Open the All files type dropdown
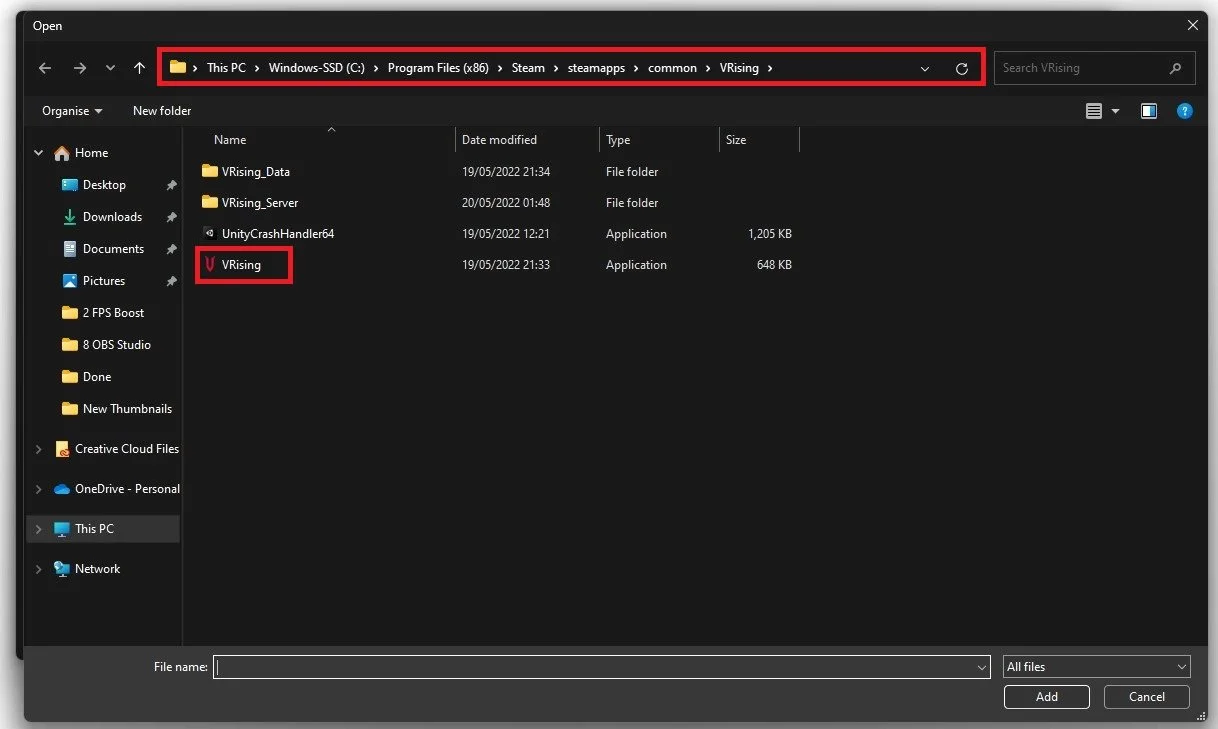The image size is (1218, 729). click(1097, 667)
